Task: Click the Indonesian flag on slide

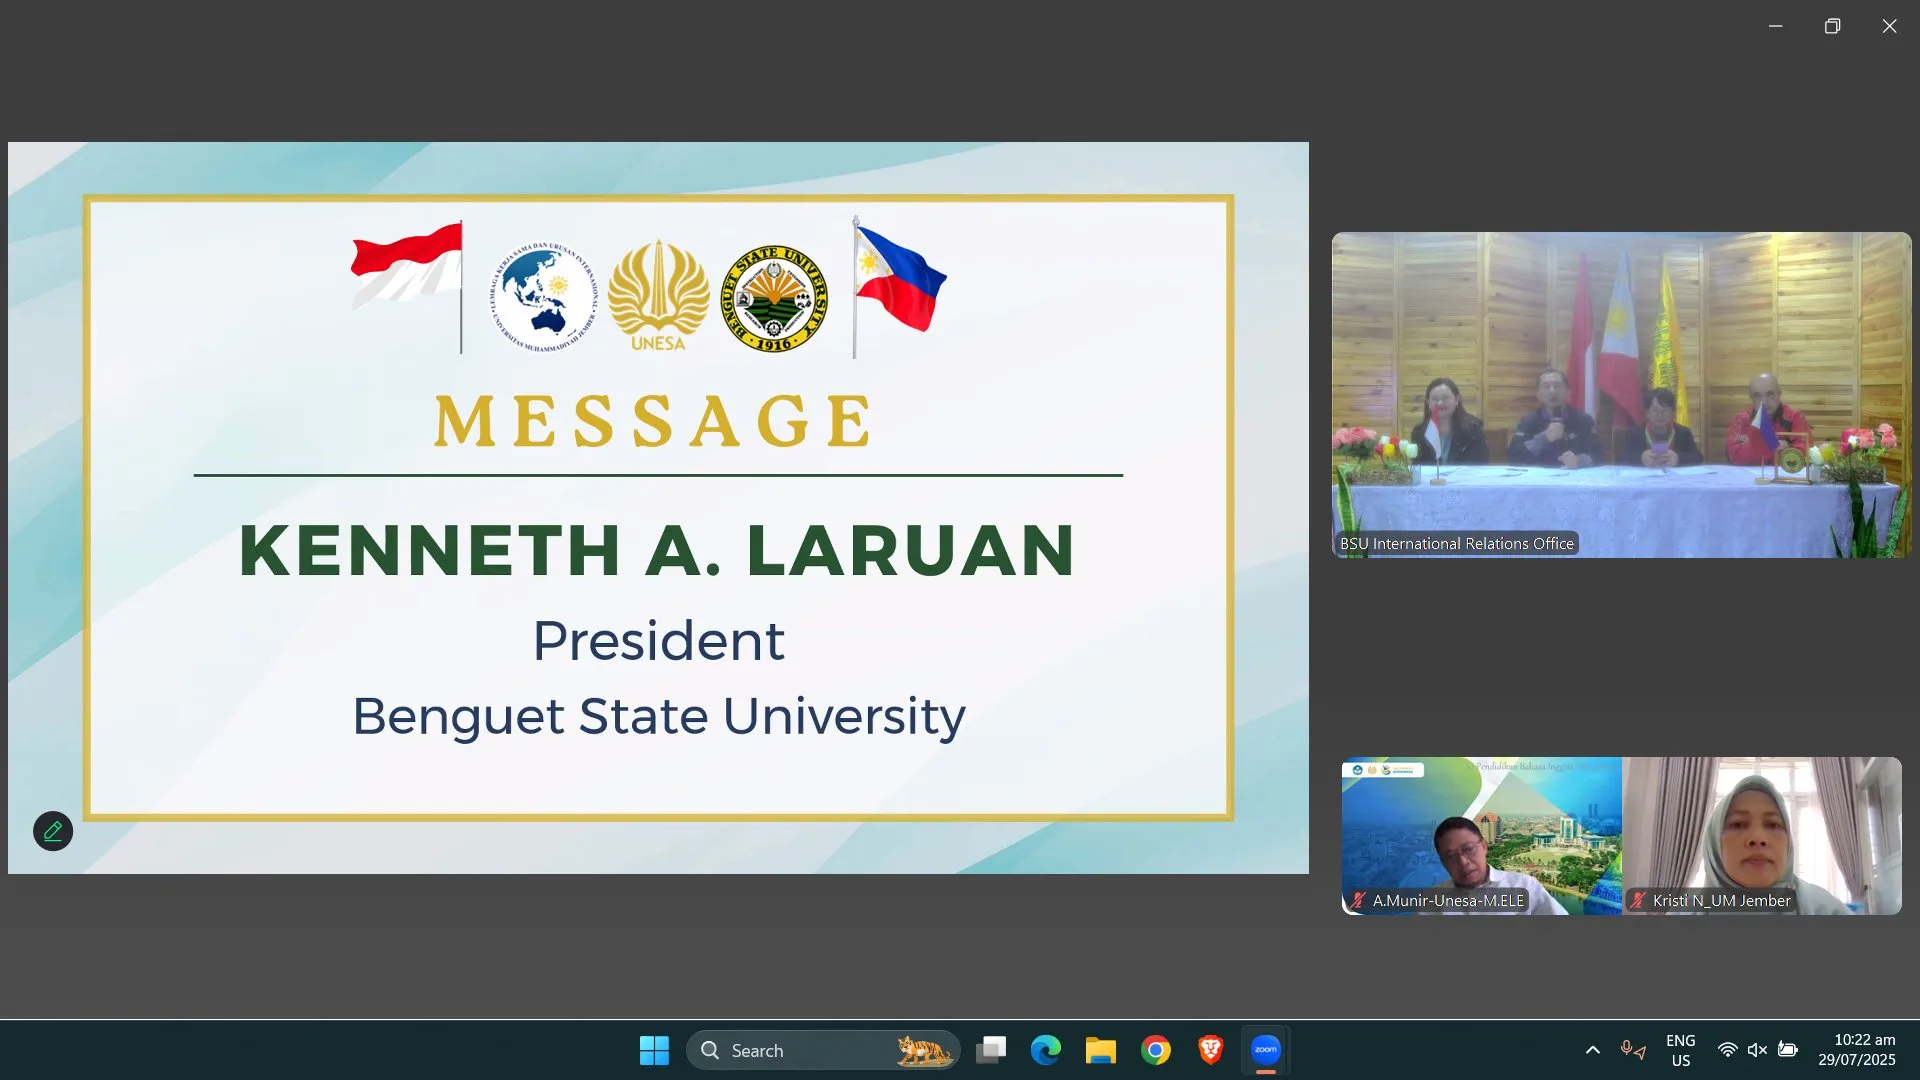Action: (x=408, y=285)
